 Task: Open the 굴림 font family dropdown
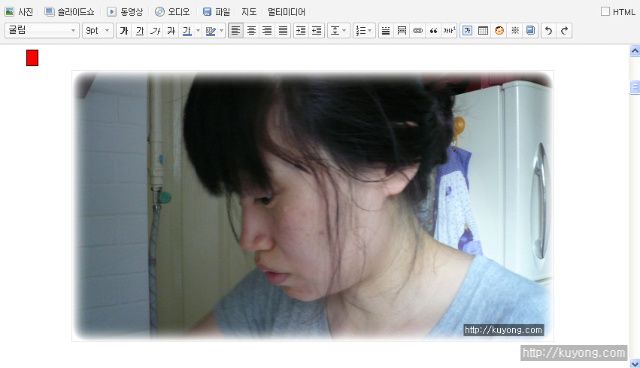(x=42, y=31)
